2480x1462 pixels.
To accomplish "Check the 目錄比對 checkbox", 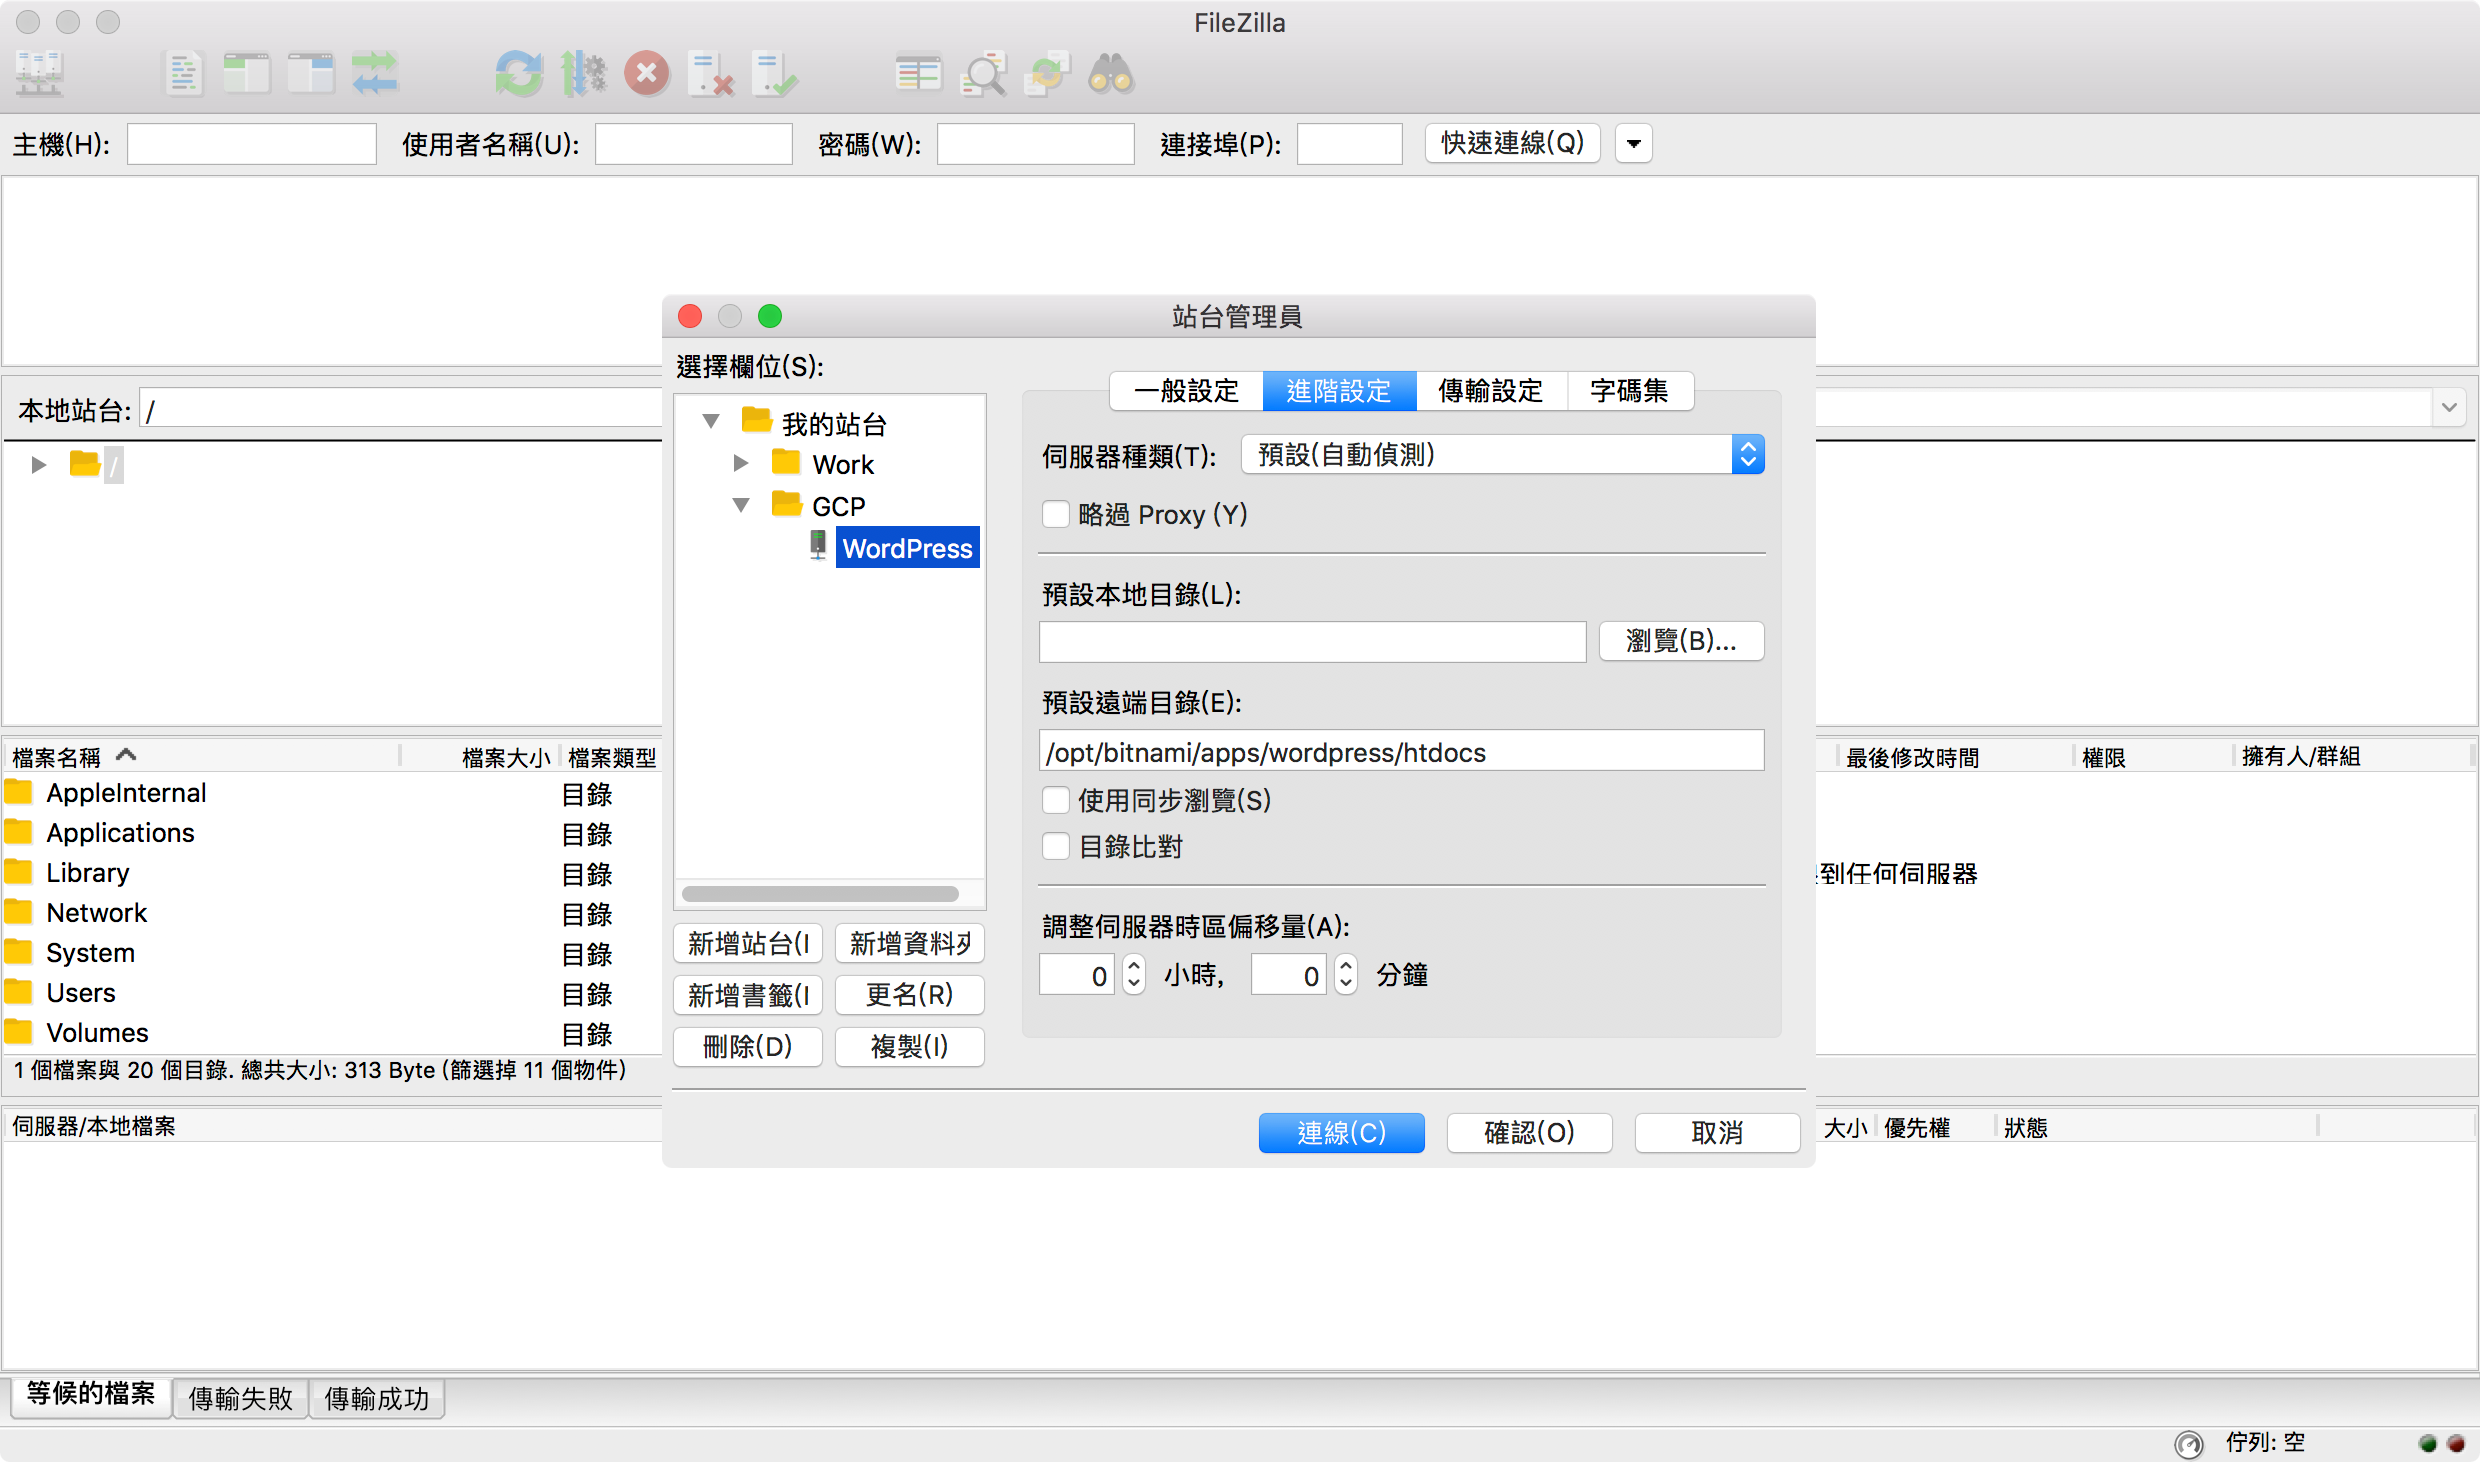I will pos(1055,846).
